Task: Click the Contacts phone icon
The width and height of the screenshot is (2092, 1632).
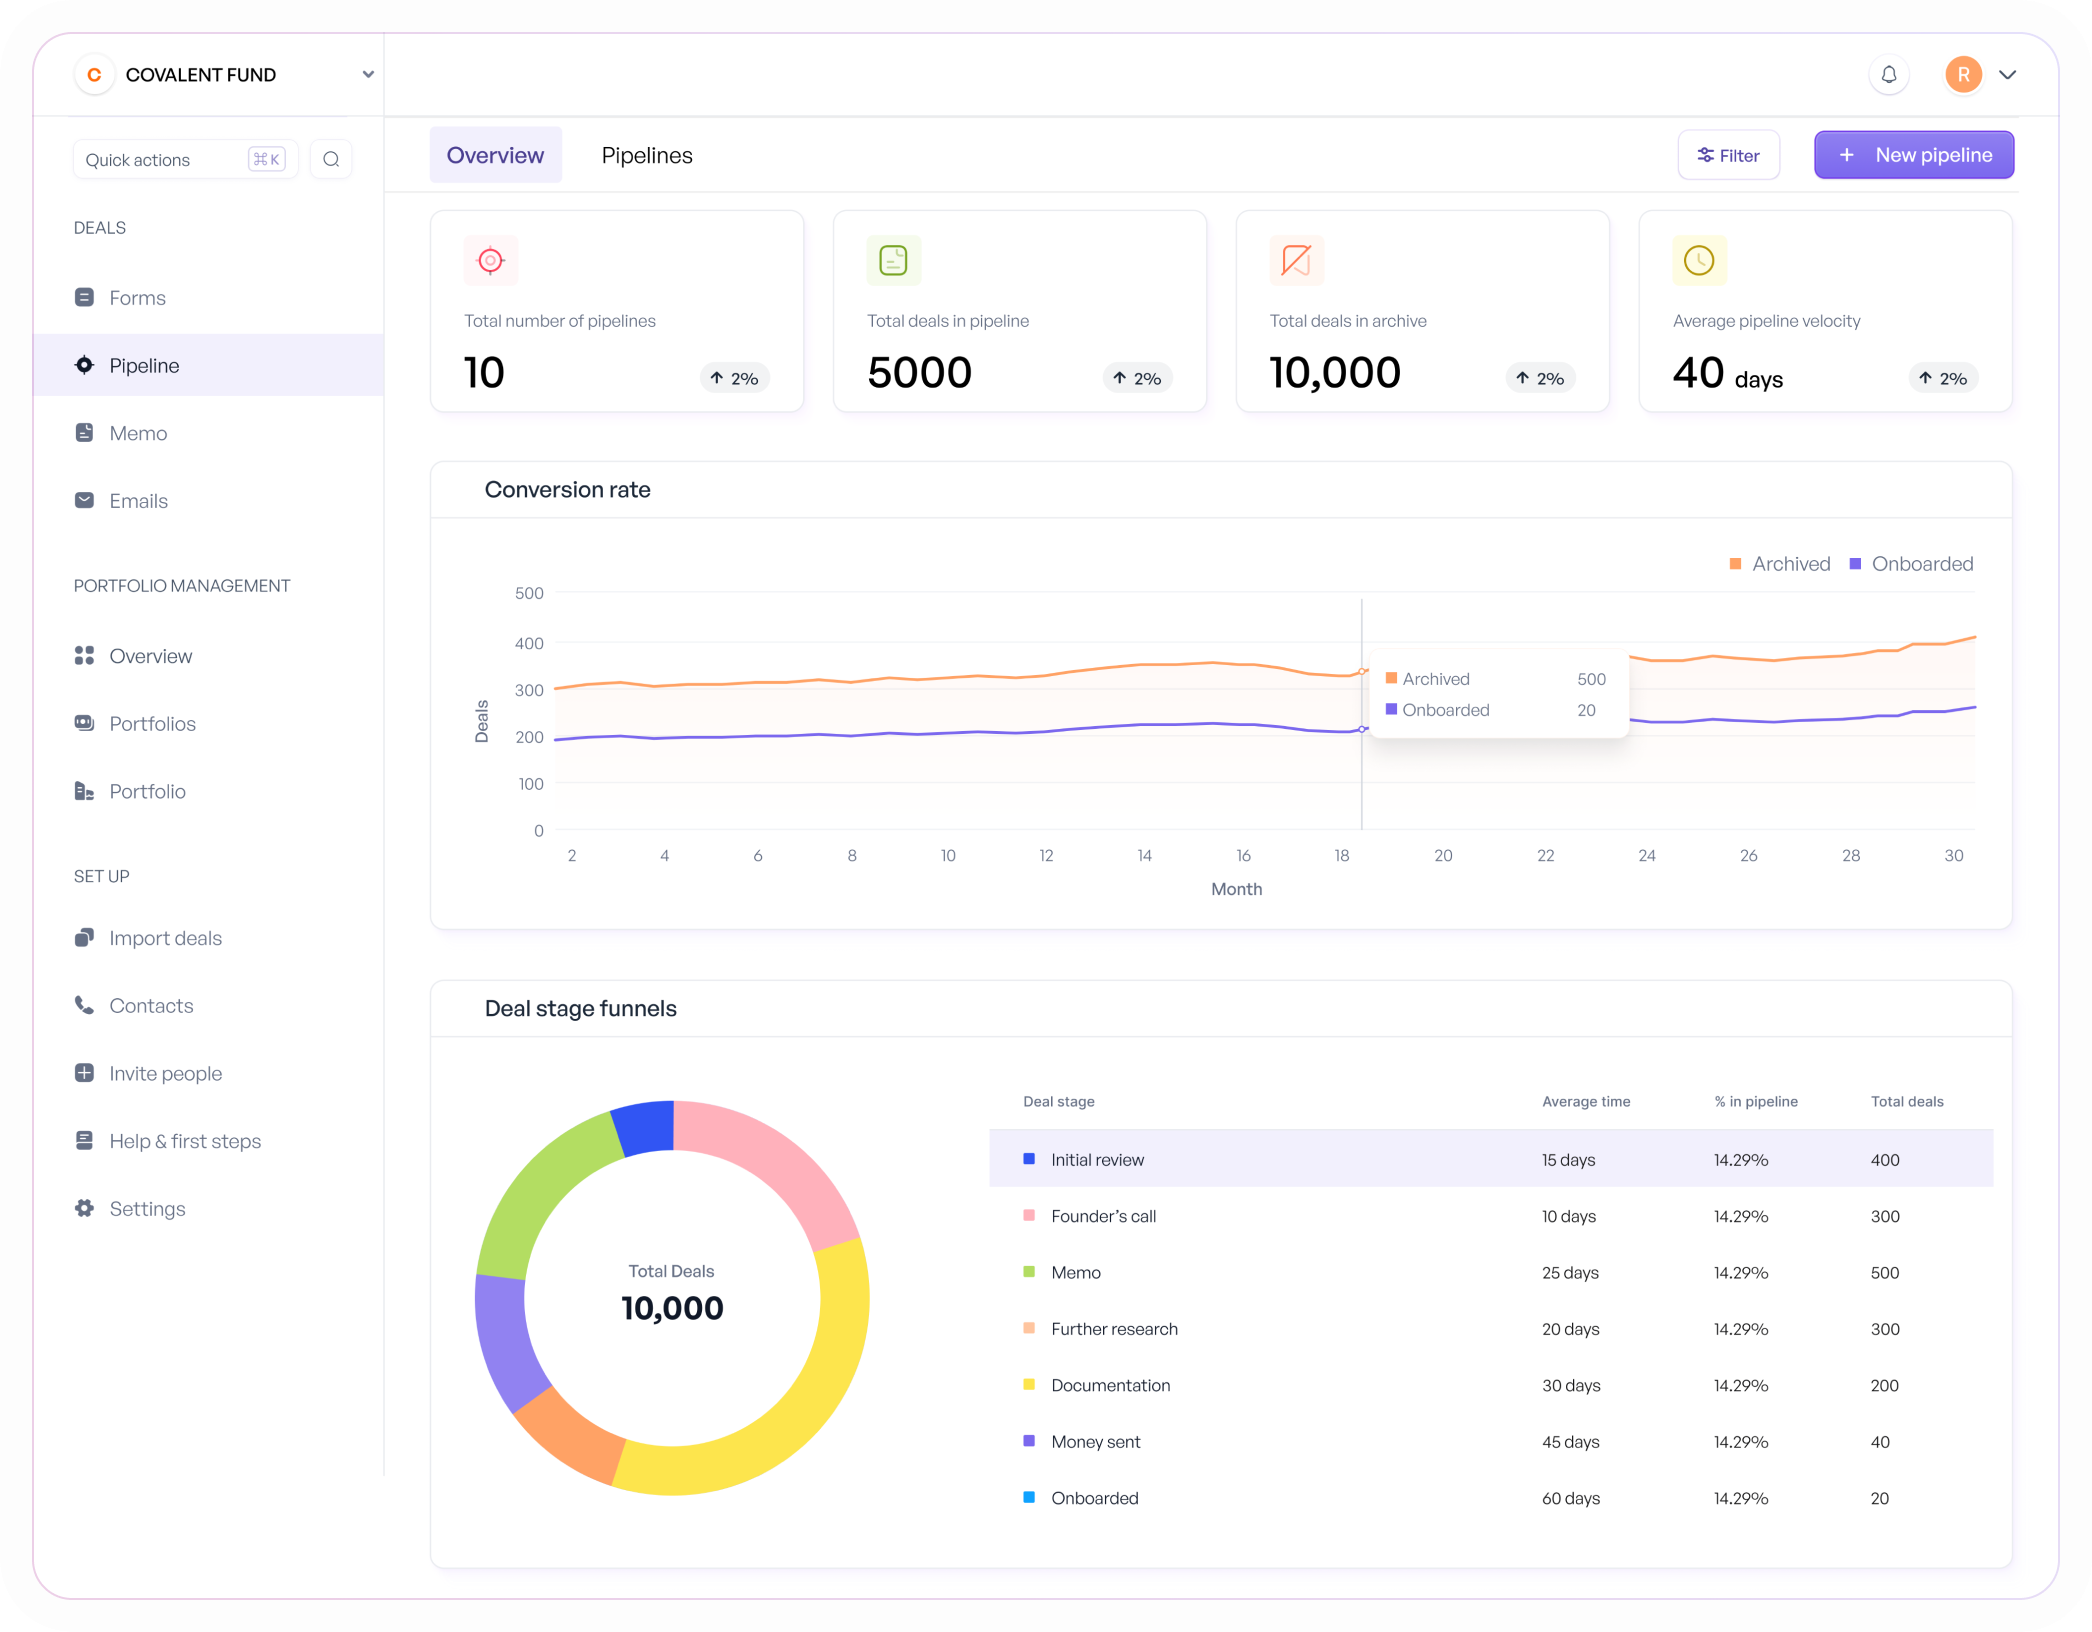Action: (84, 1005)
